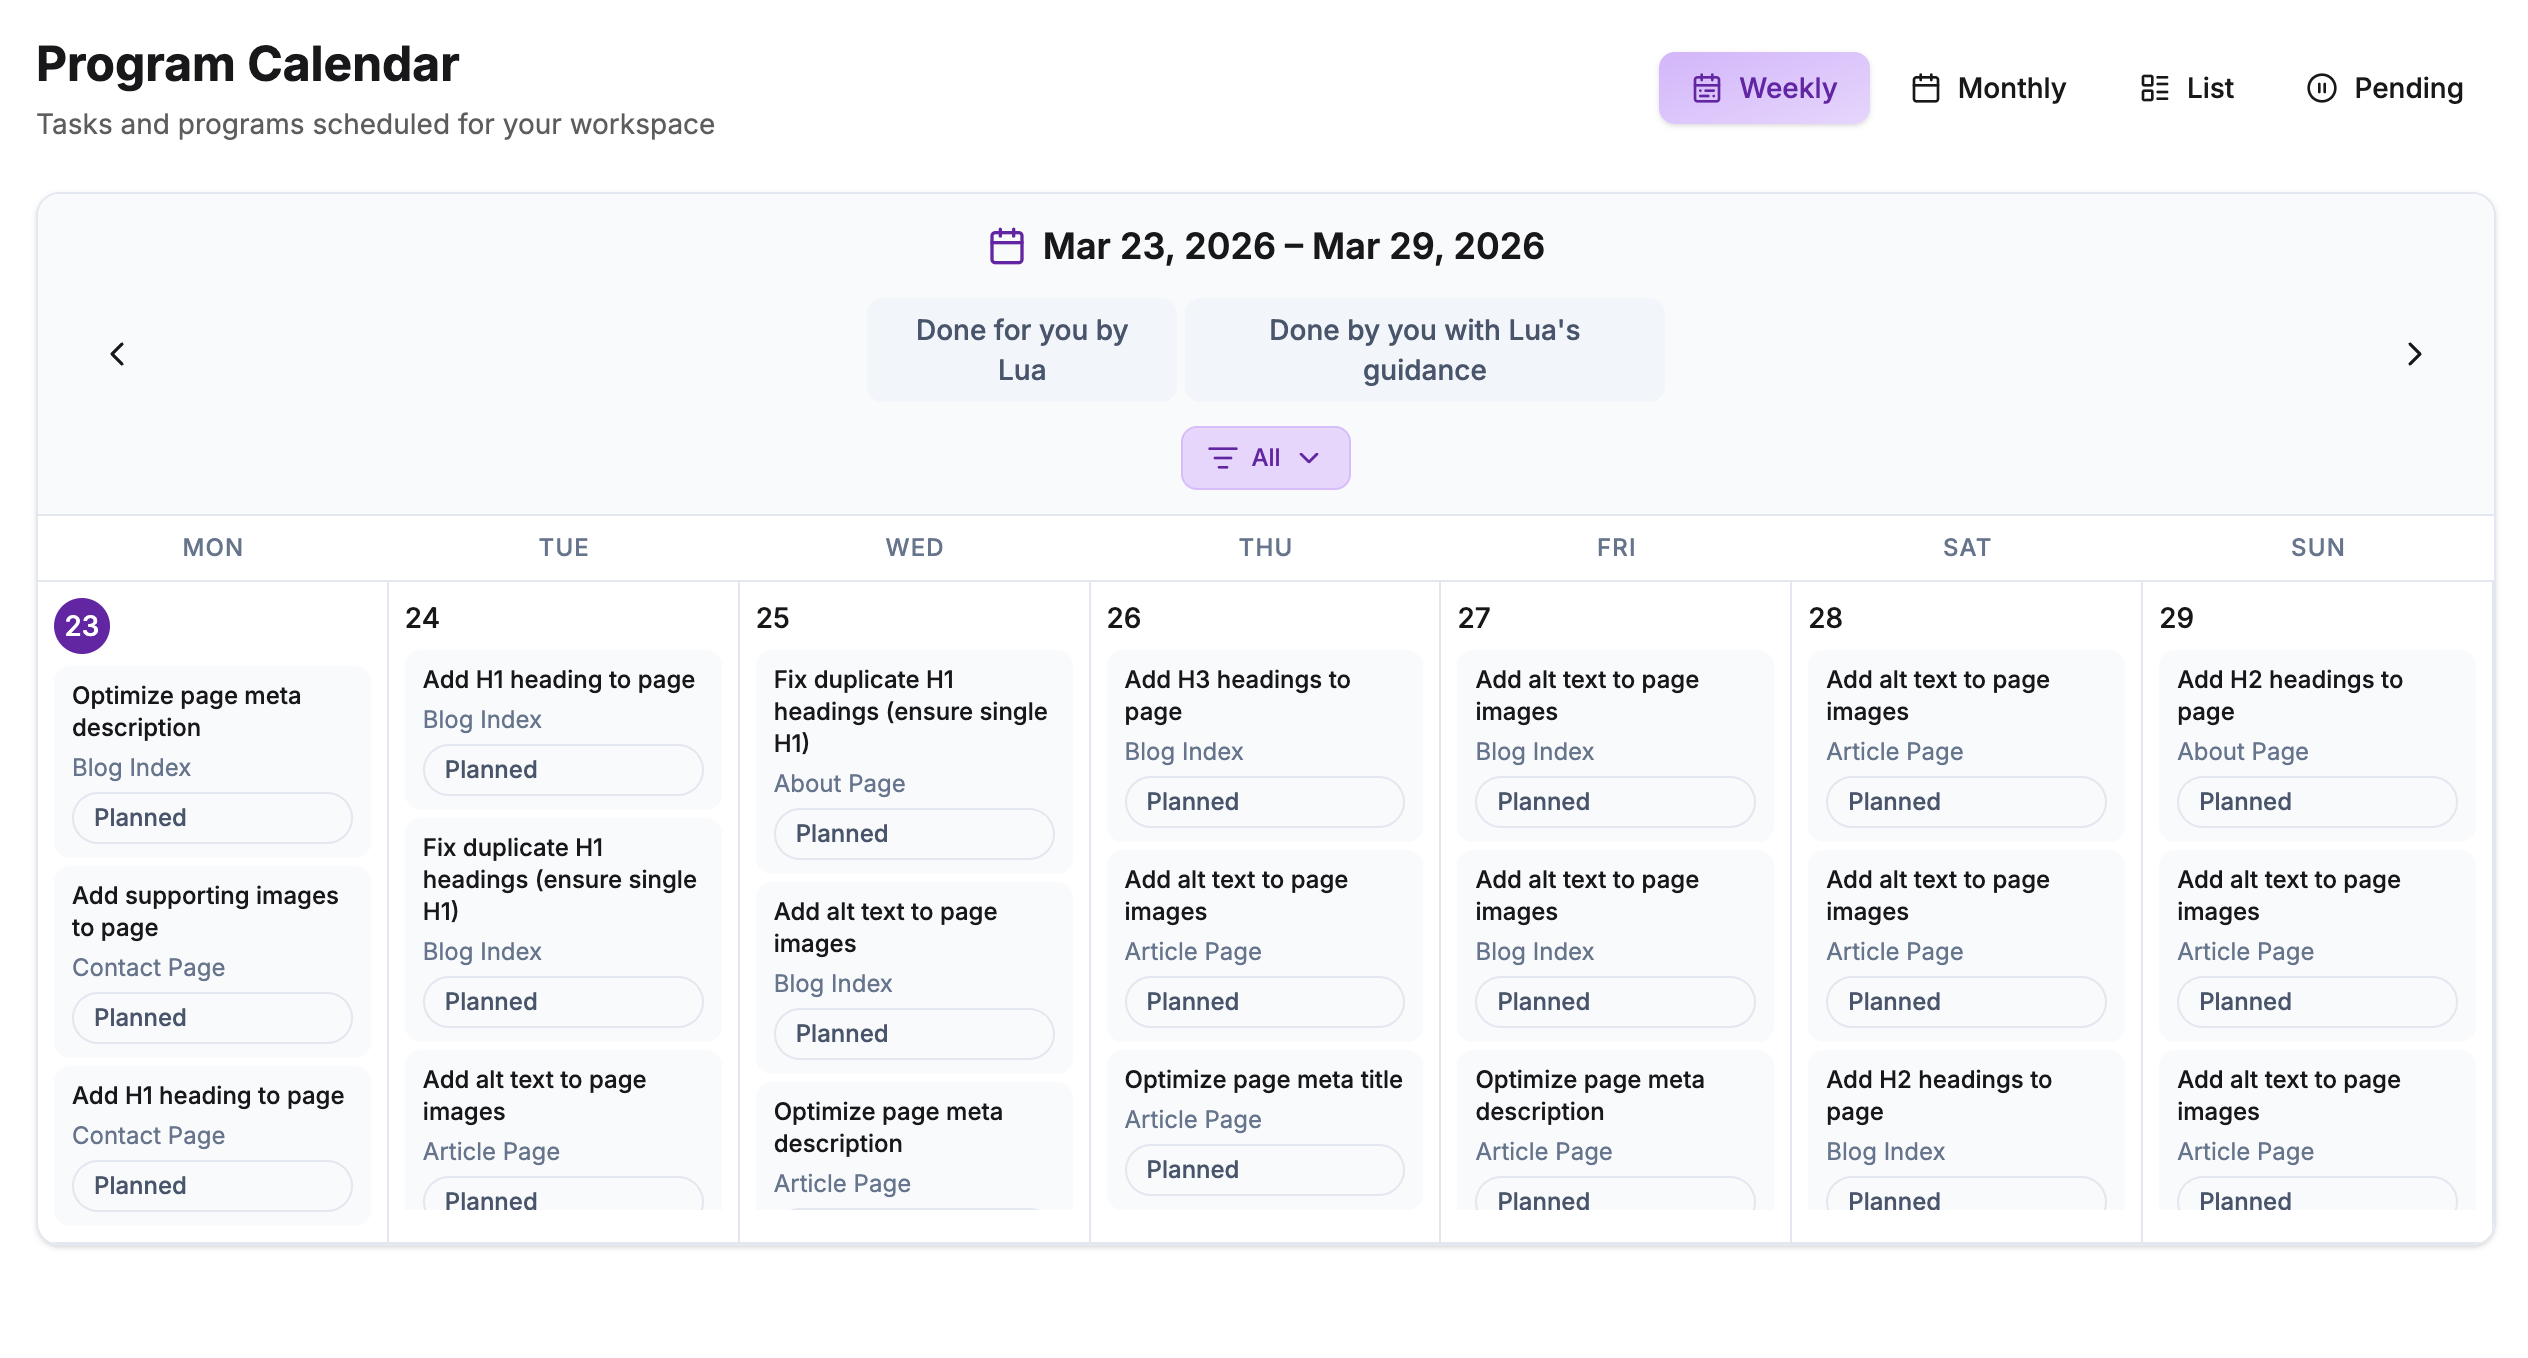2528x1358 pixels.
Task: Click the 'Optimize page meta title' card on Thursday
Action: pyautogui.click(x=1264, y=1079)
